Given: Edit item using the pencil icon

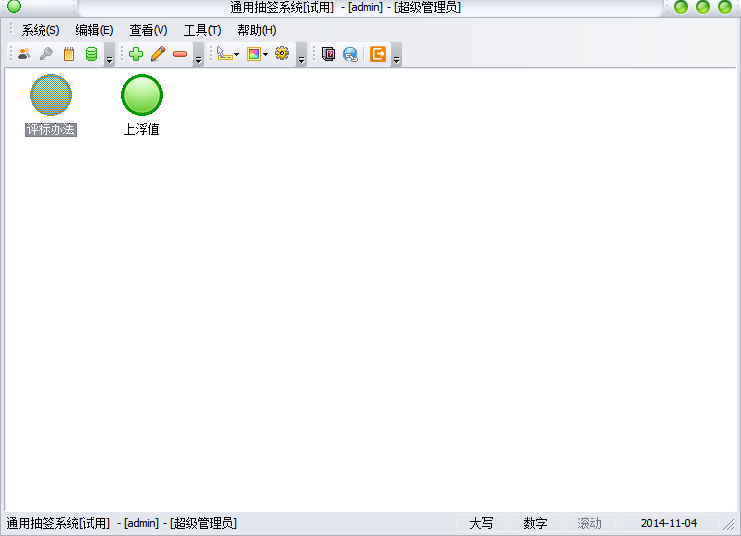Looking at the screenshot, I should coord(158,54).
